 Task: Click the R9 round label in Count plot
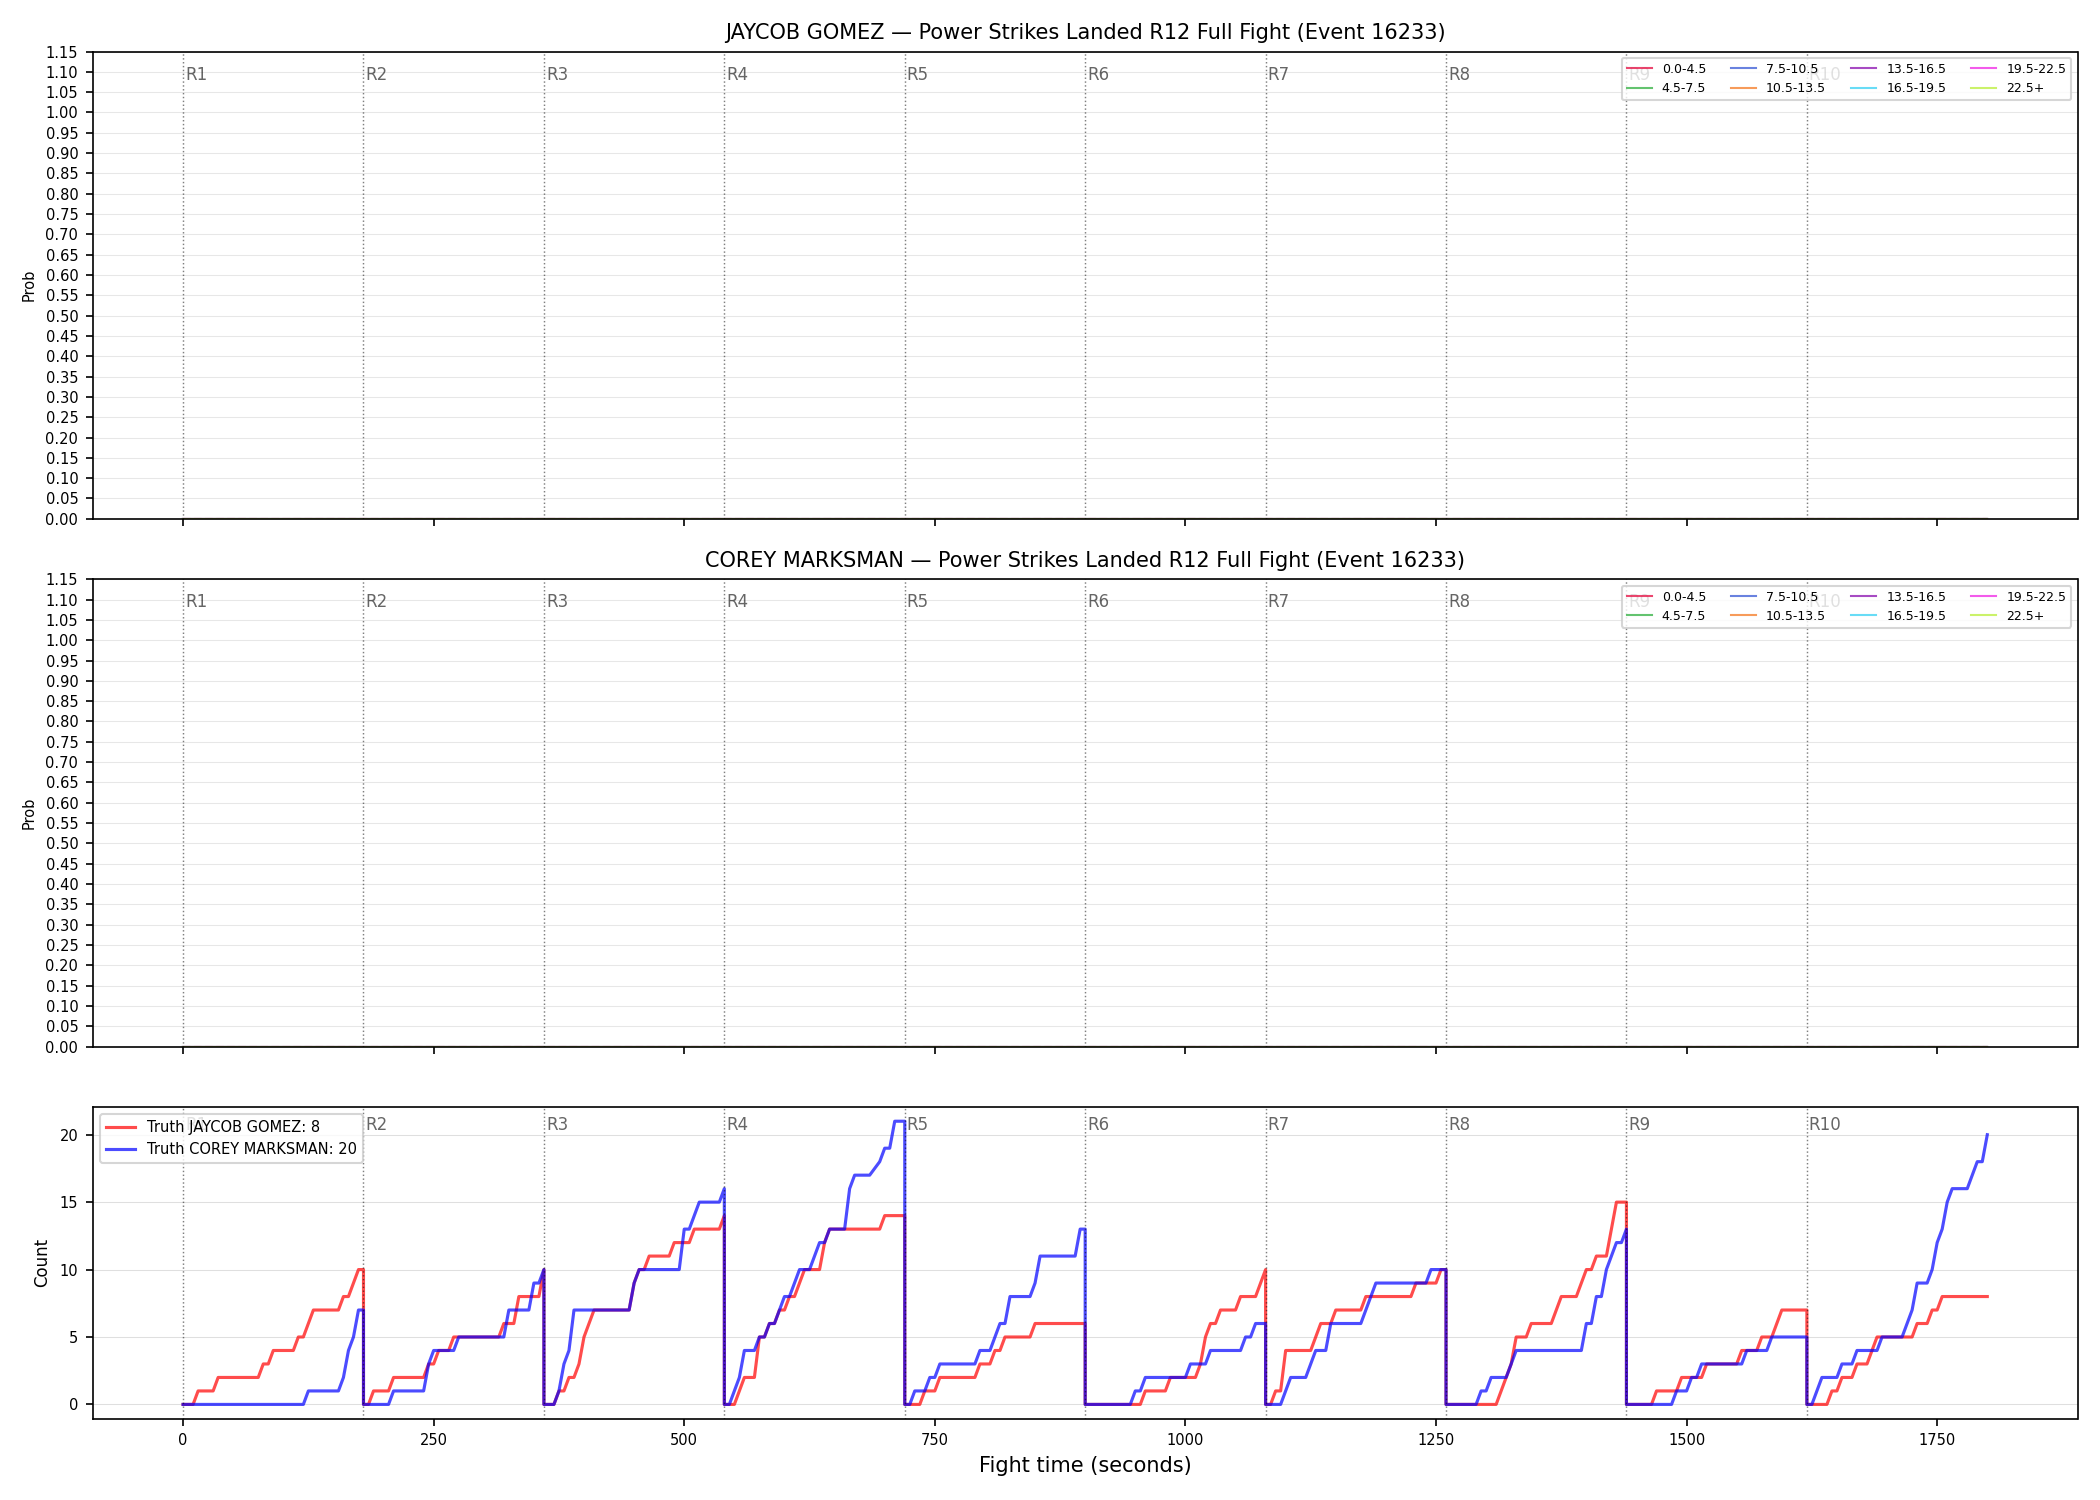click(x=1639, y=1124)
